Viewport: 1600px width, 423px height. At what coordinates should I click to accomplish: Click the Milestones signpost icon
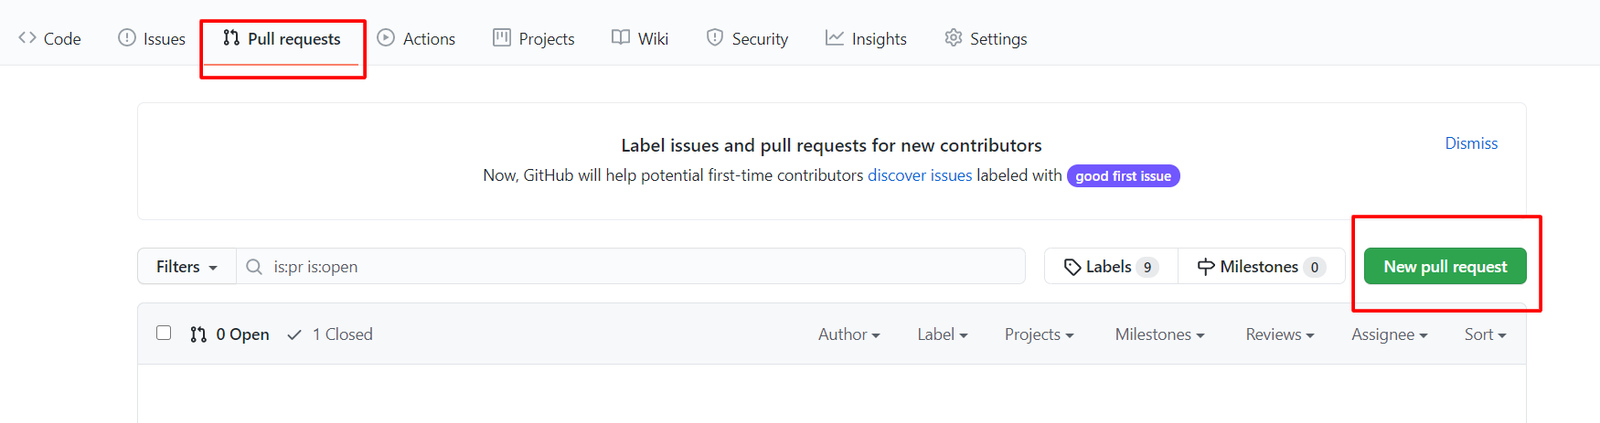pyautogui.click(x=1206, y=267)
